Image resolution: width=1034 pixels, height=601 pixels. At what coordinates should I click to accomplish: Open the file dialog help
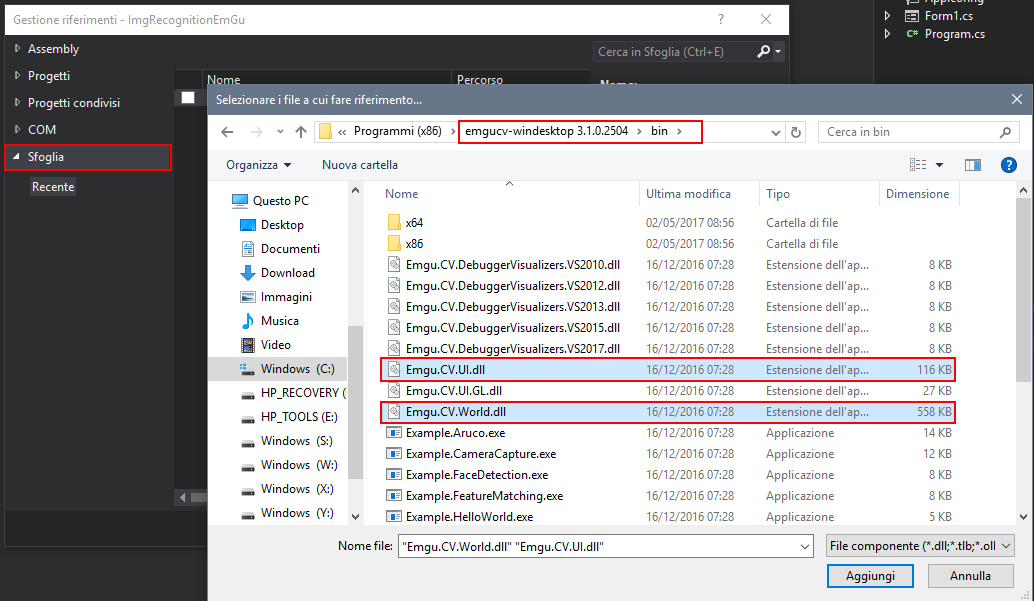(1008, 165)
